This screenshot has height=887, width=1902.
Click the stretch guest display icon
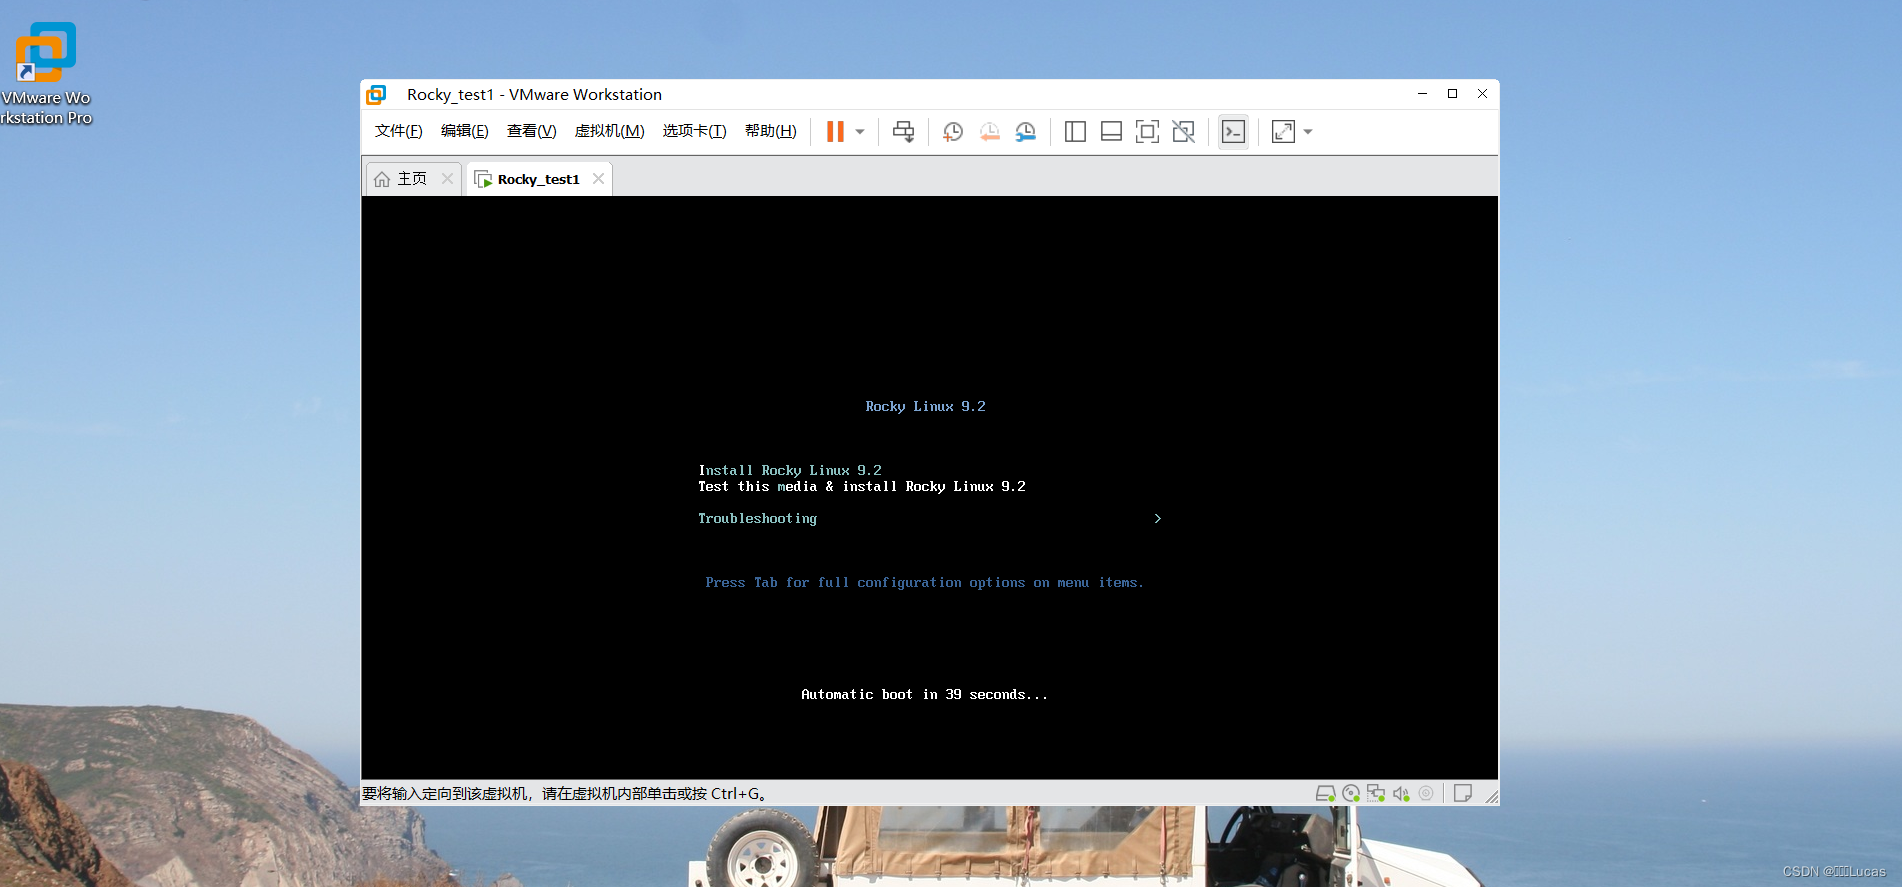pyautogui.click(x=1283, y=132)
